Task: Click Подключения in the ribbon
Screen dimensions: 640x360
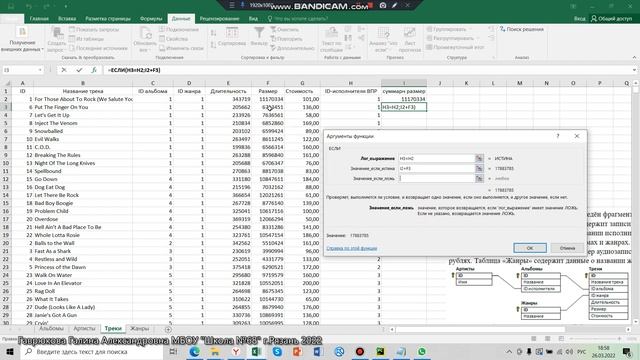Action: click(x=178, y=29)
